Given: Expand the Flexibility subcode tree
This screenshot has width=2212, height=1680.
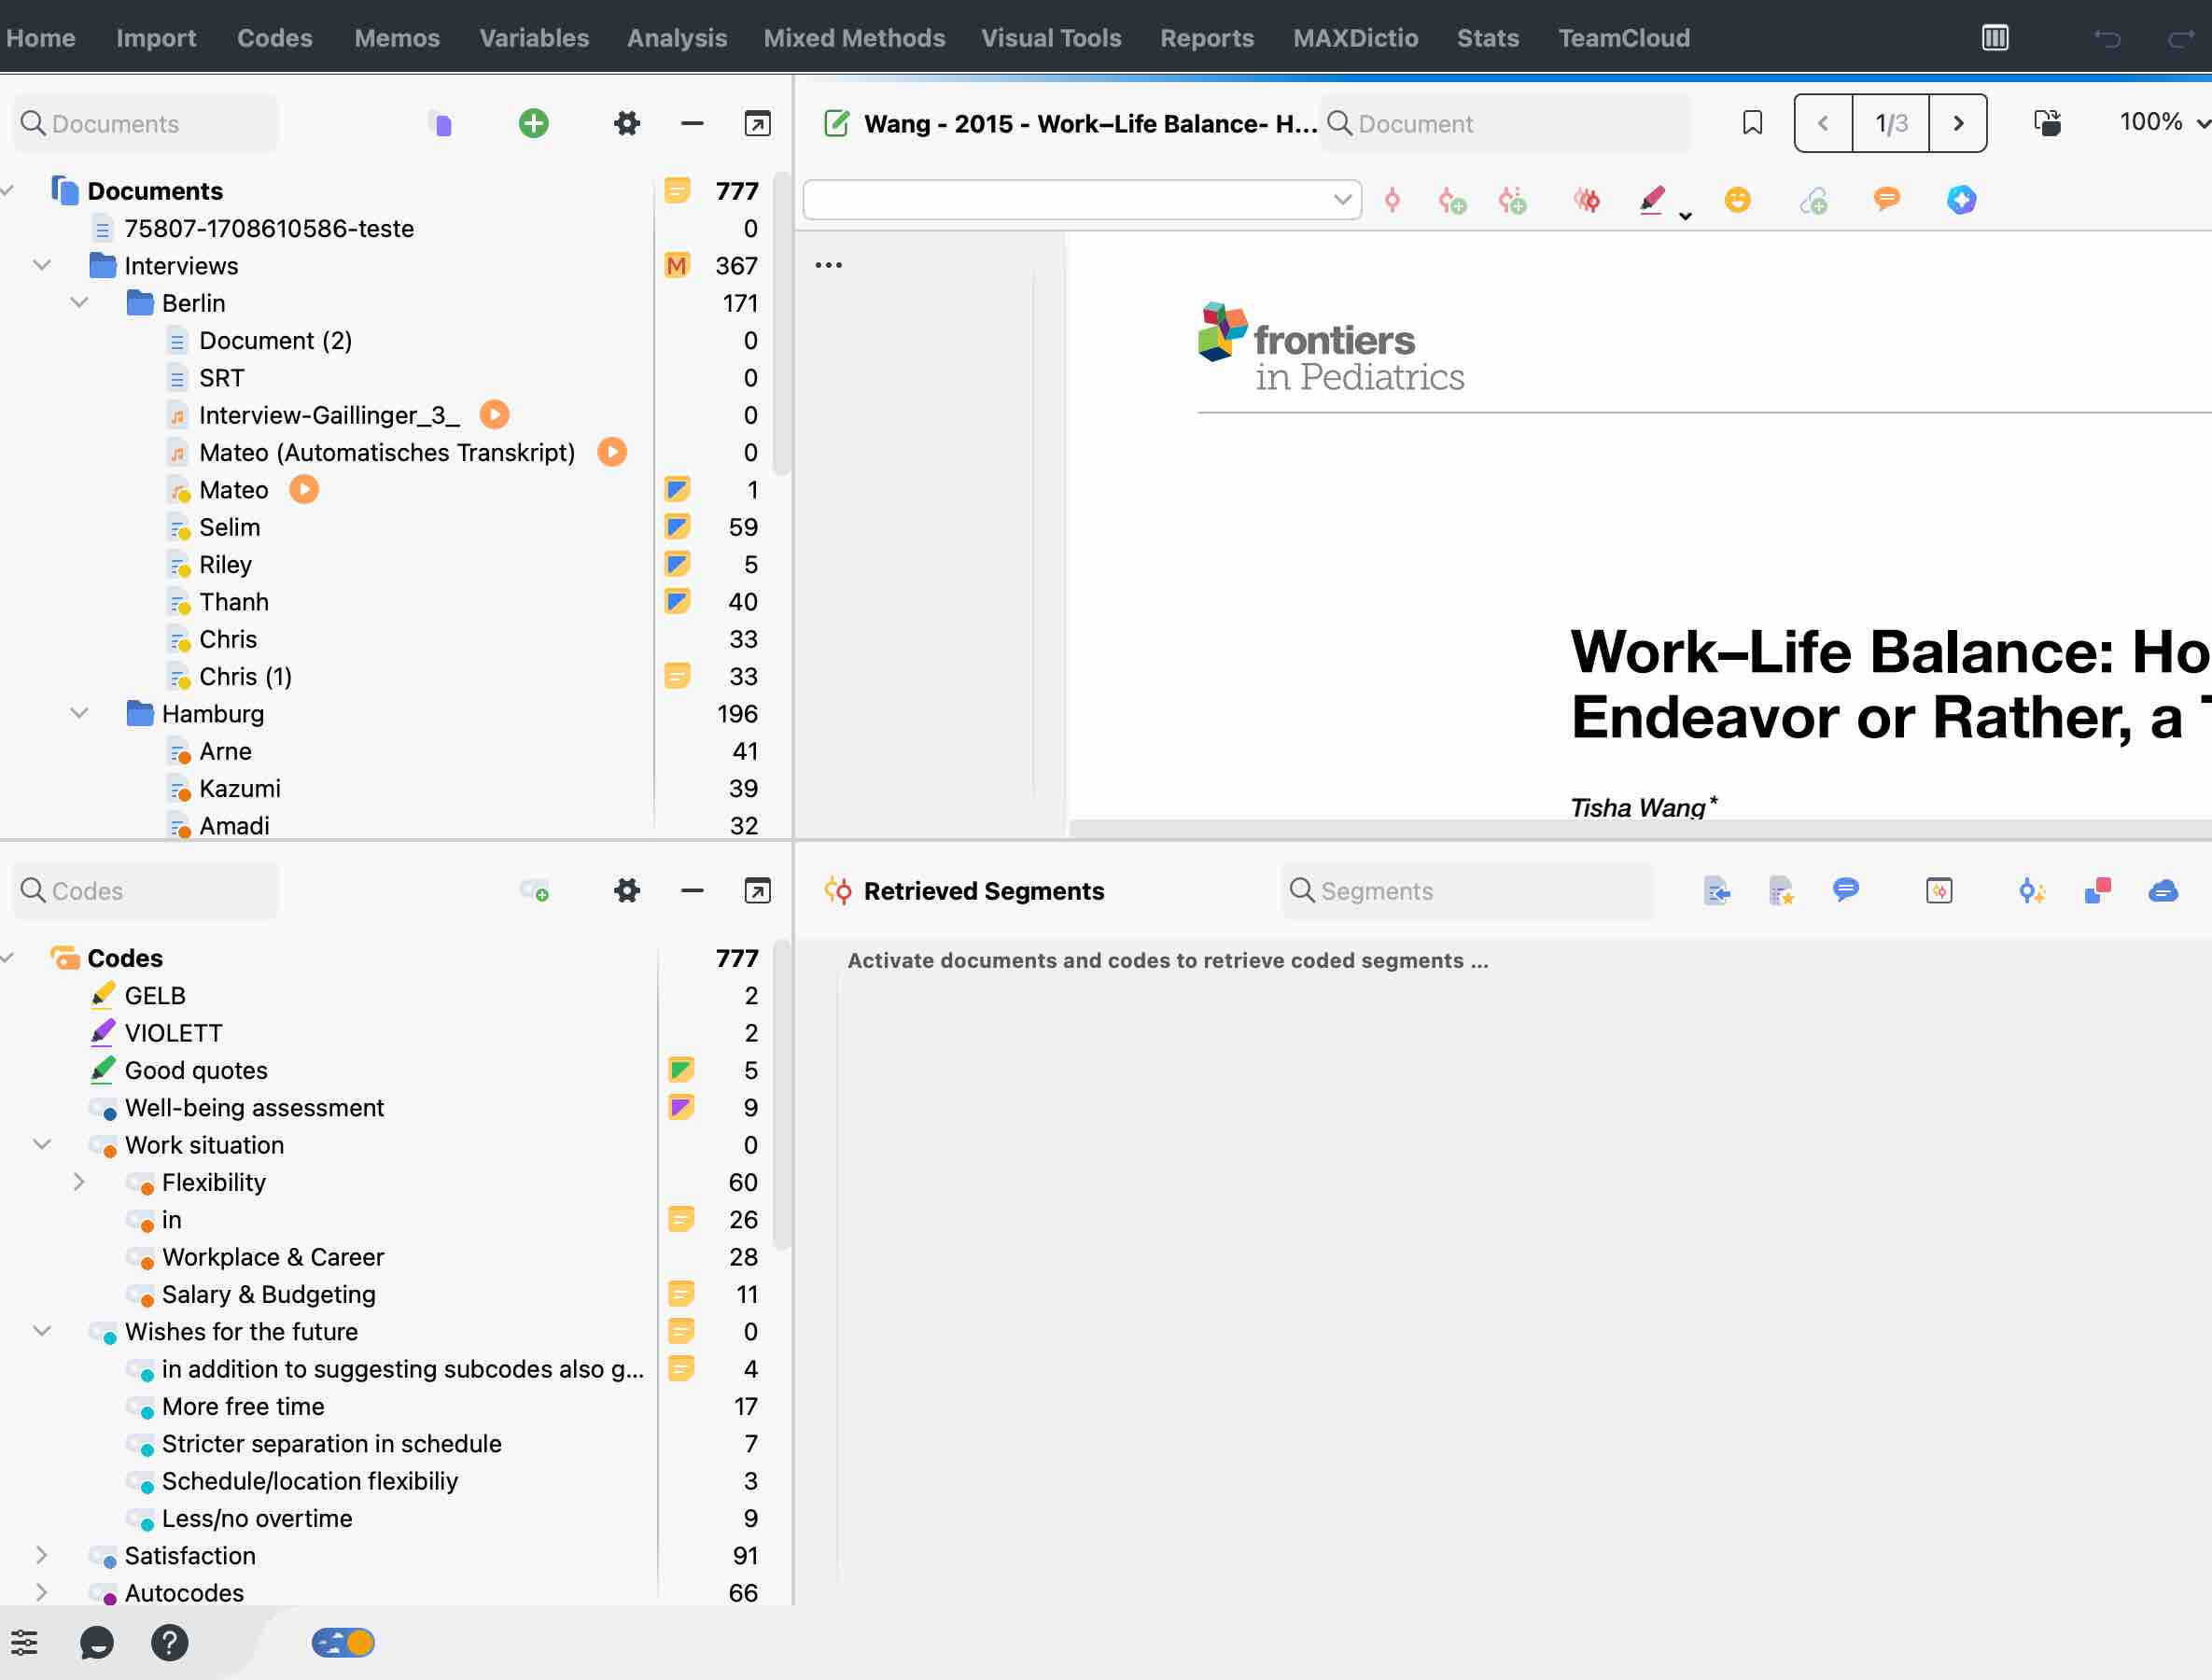Looking at the screenshot, I should click(77, 1183).
